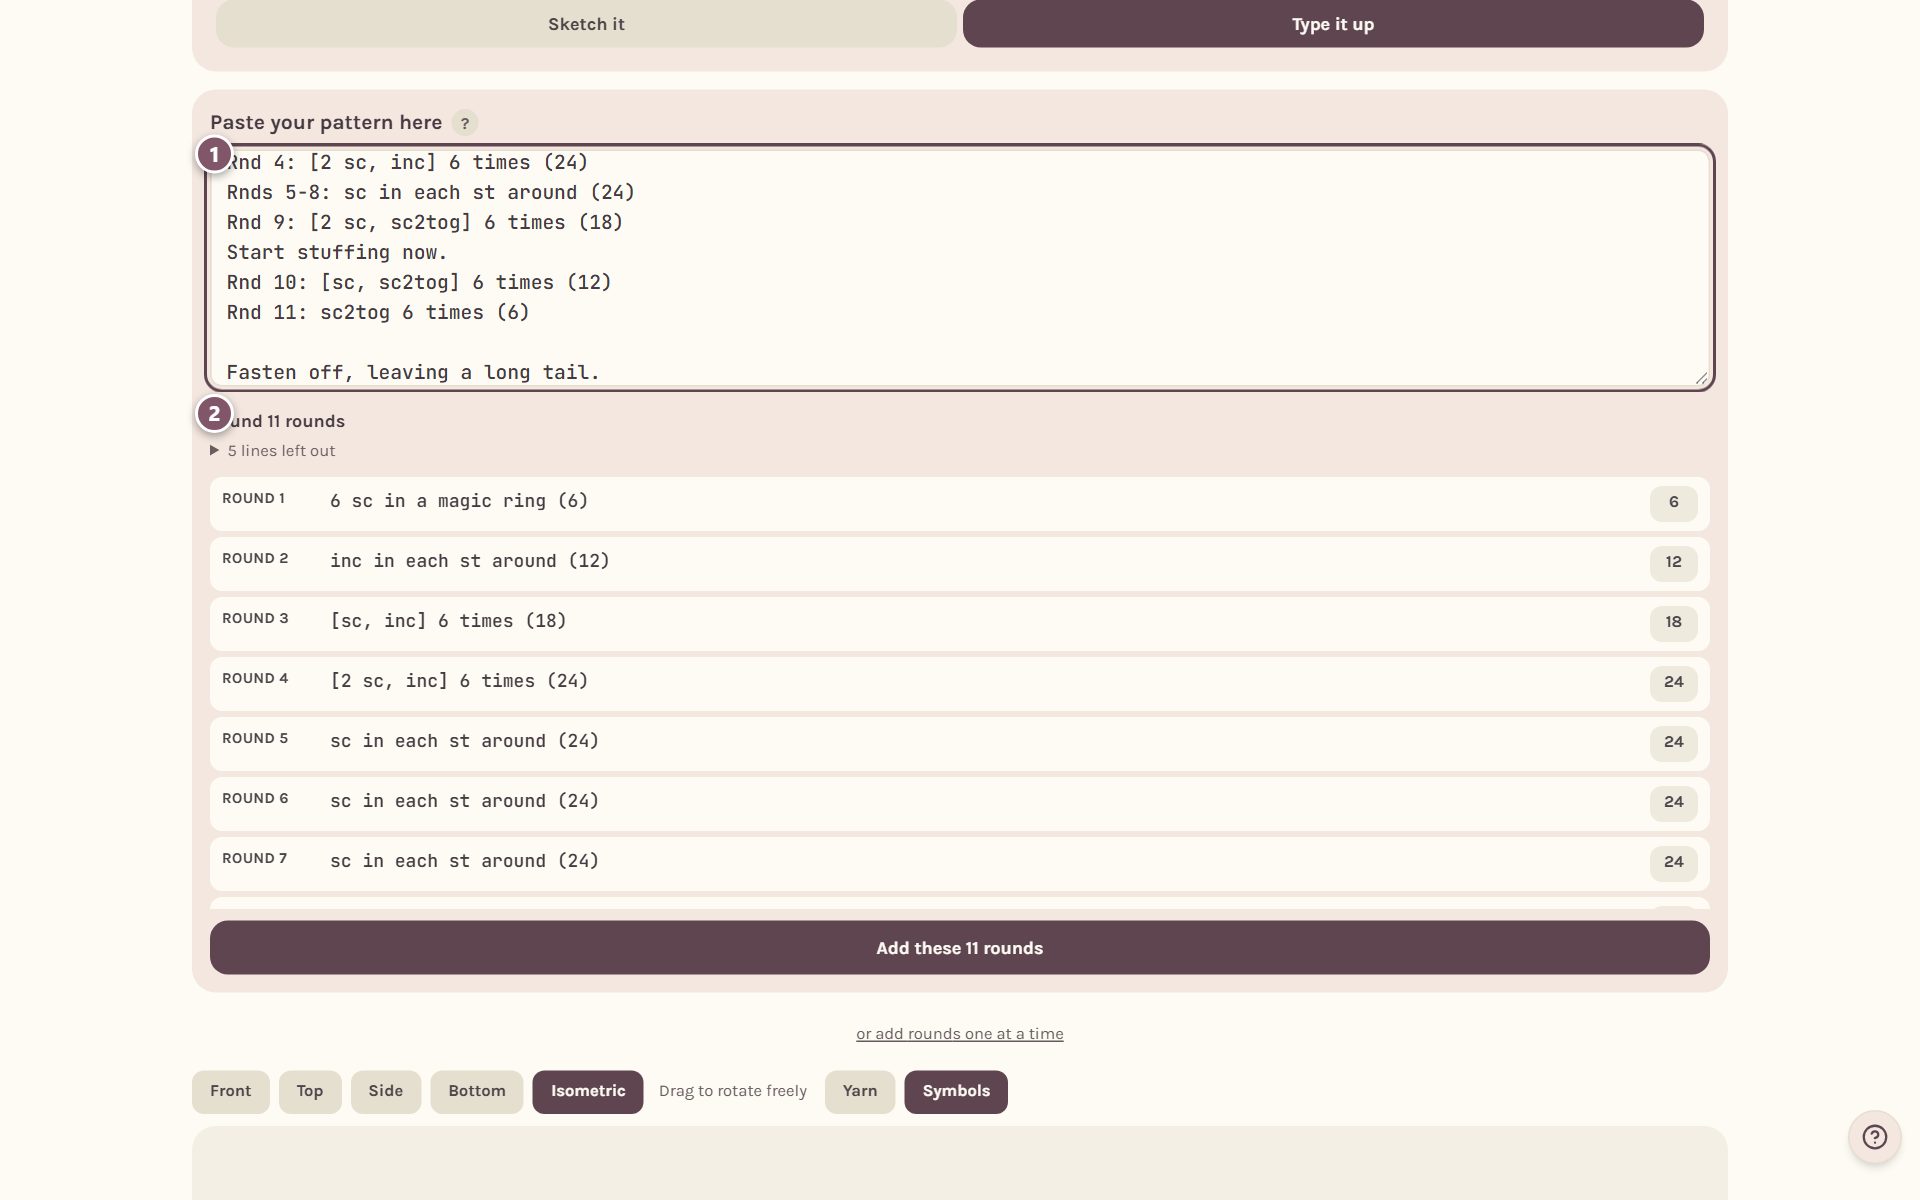Switch to the Sketch it tab
This screenshot has height=1200, width=1920.
click(586, 24)
